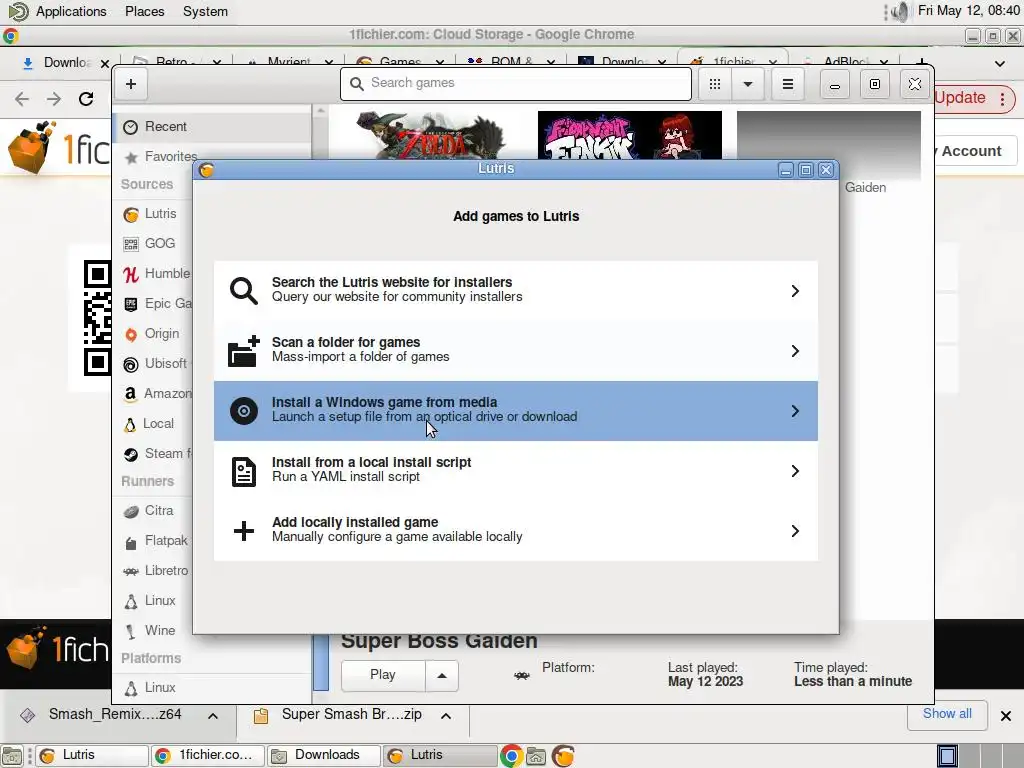Click the volume icon in system tray
This screenshot has width=1024, height=768.
(x=901, y=12)
